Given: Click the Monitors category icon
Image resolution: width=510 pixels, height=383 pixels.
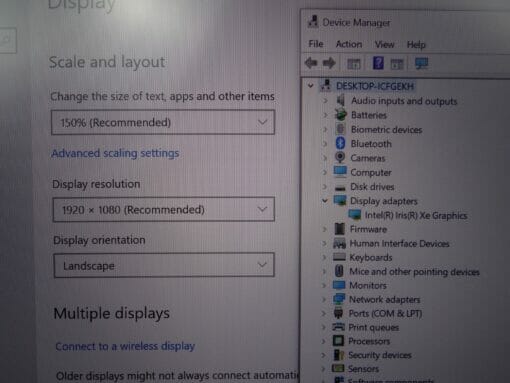Looking at the screenshot, I should pyautogui.click(x=339, y=285).
